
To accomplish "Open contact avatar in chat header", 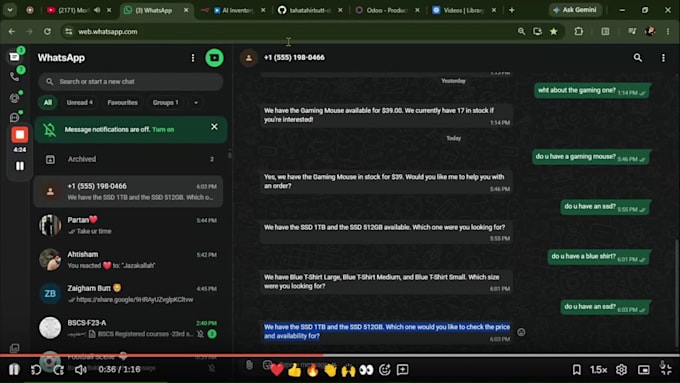I will click(249, 58).
